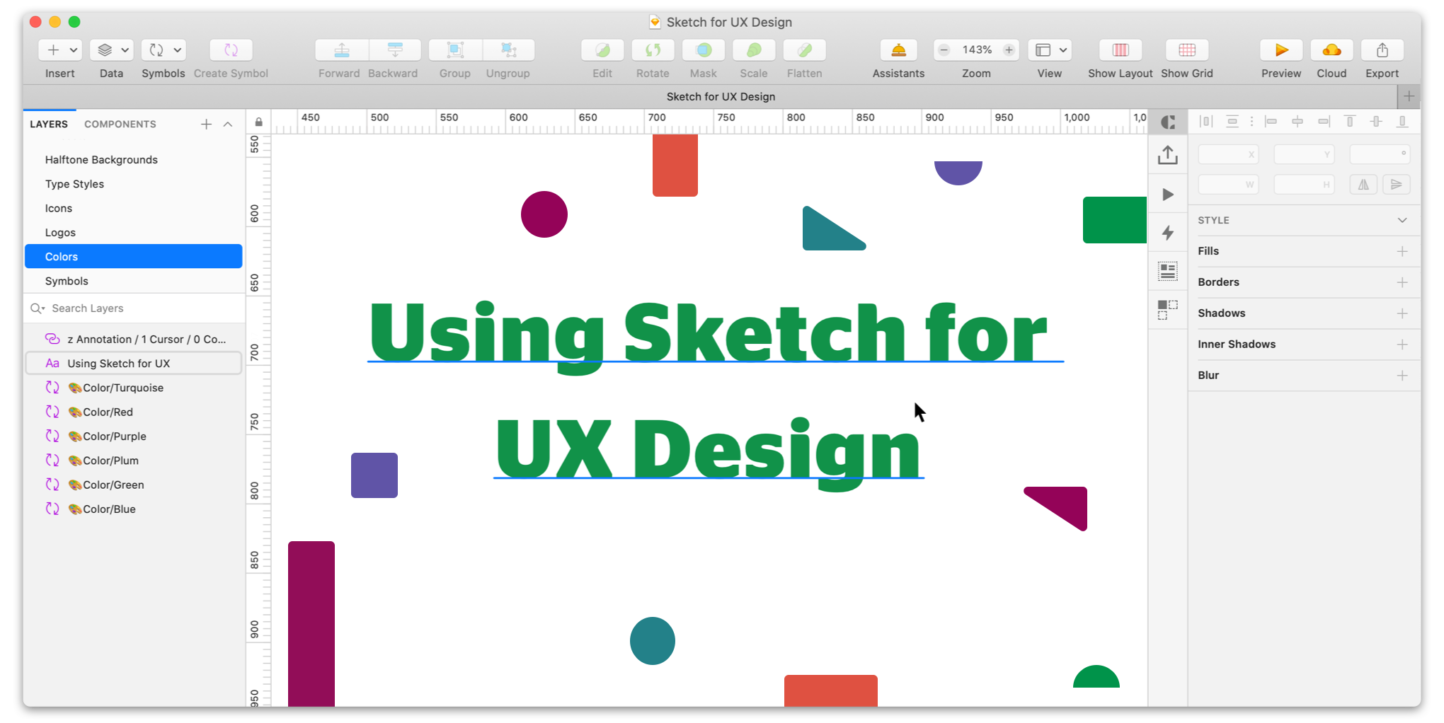Collapse the STYLE section chevron

[1403, 220]
